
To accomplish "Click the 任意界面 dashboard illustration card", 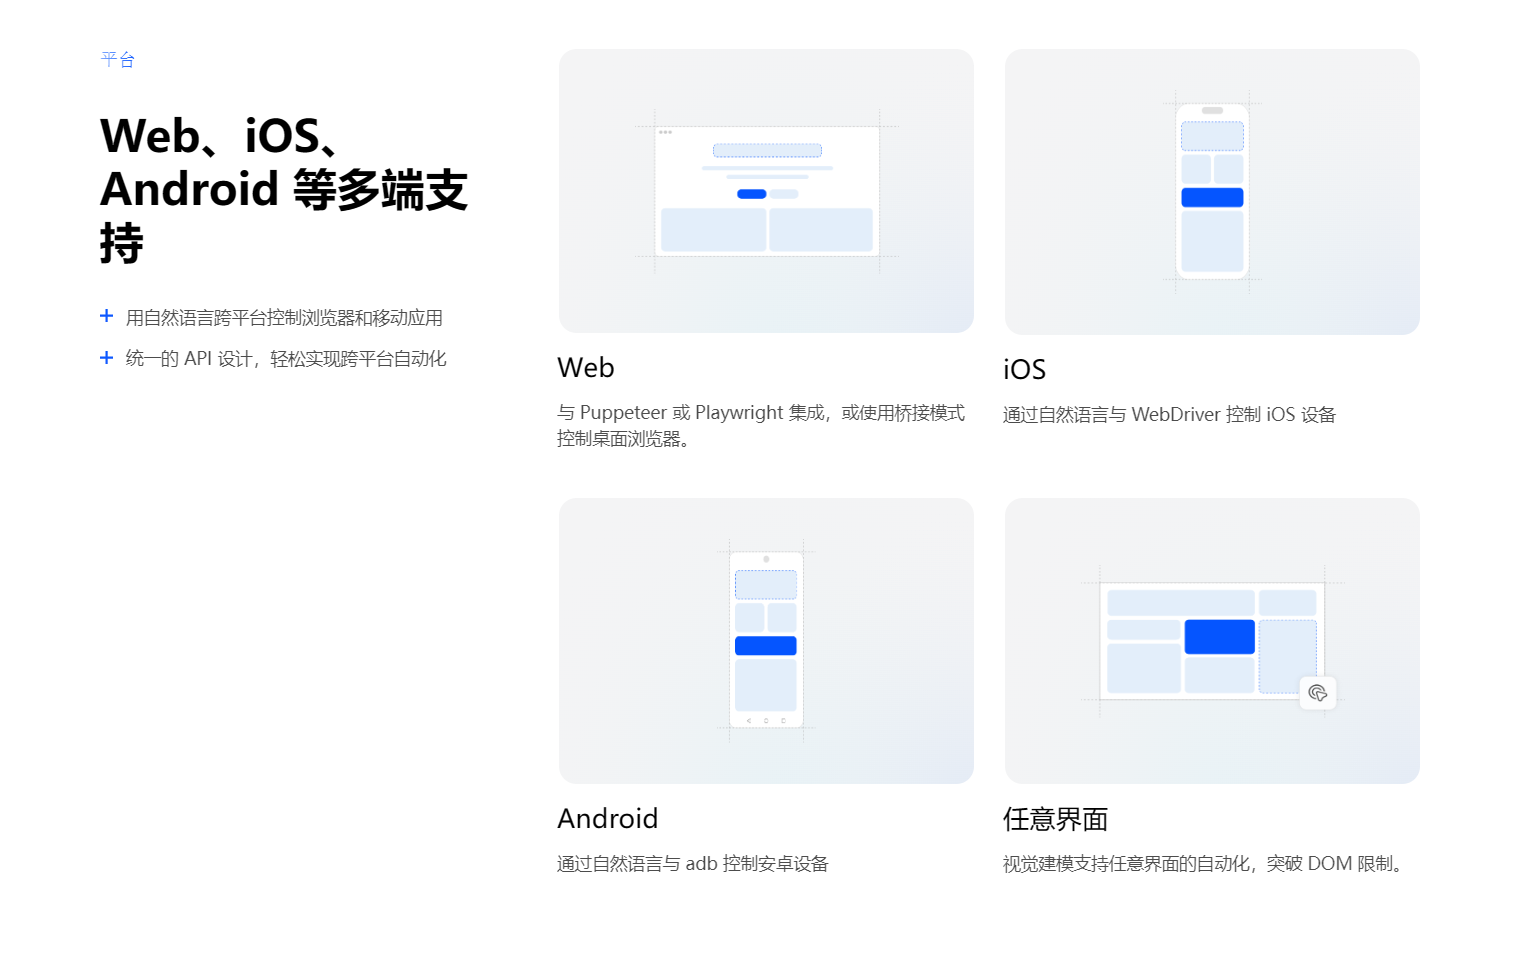I will click(x=1212, y=641).
